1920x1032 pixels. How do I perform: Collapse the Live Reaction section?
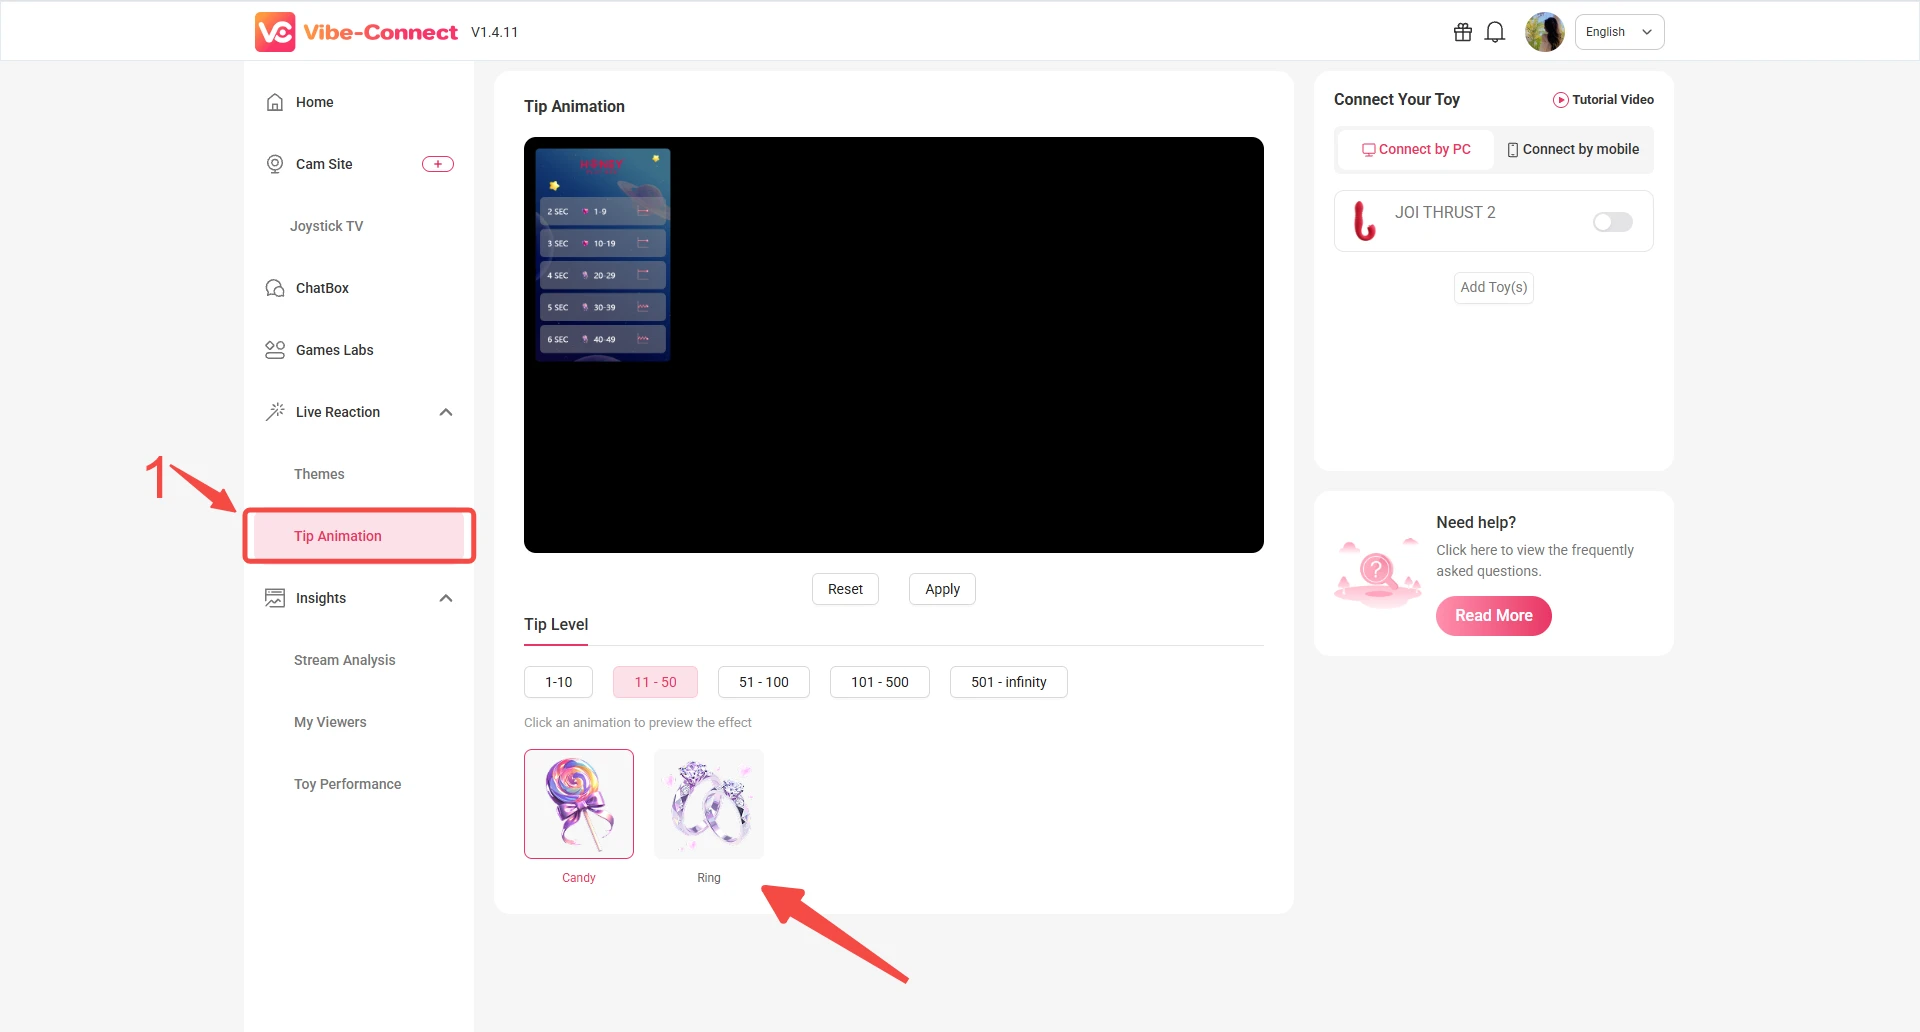click(x=446, y=412)
